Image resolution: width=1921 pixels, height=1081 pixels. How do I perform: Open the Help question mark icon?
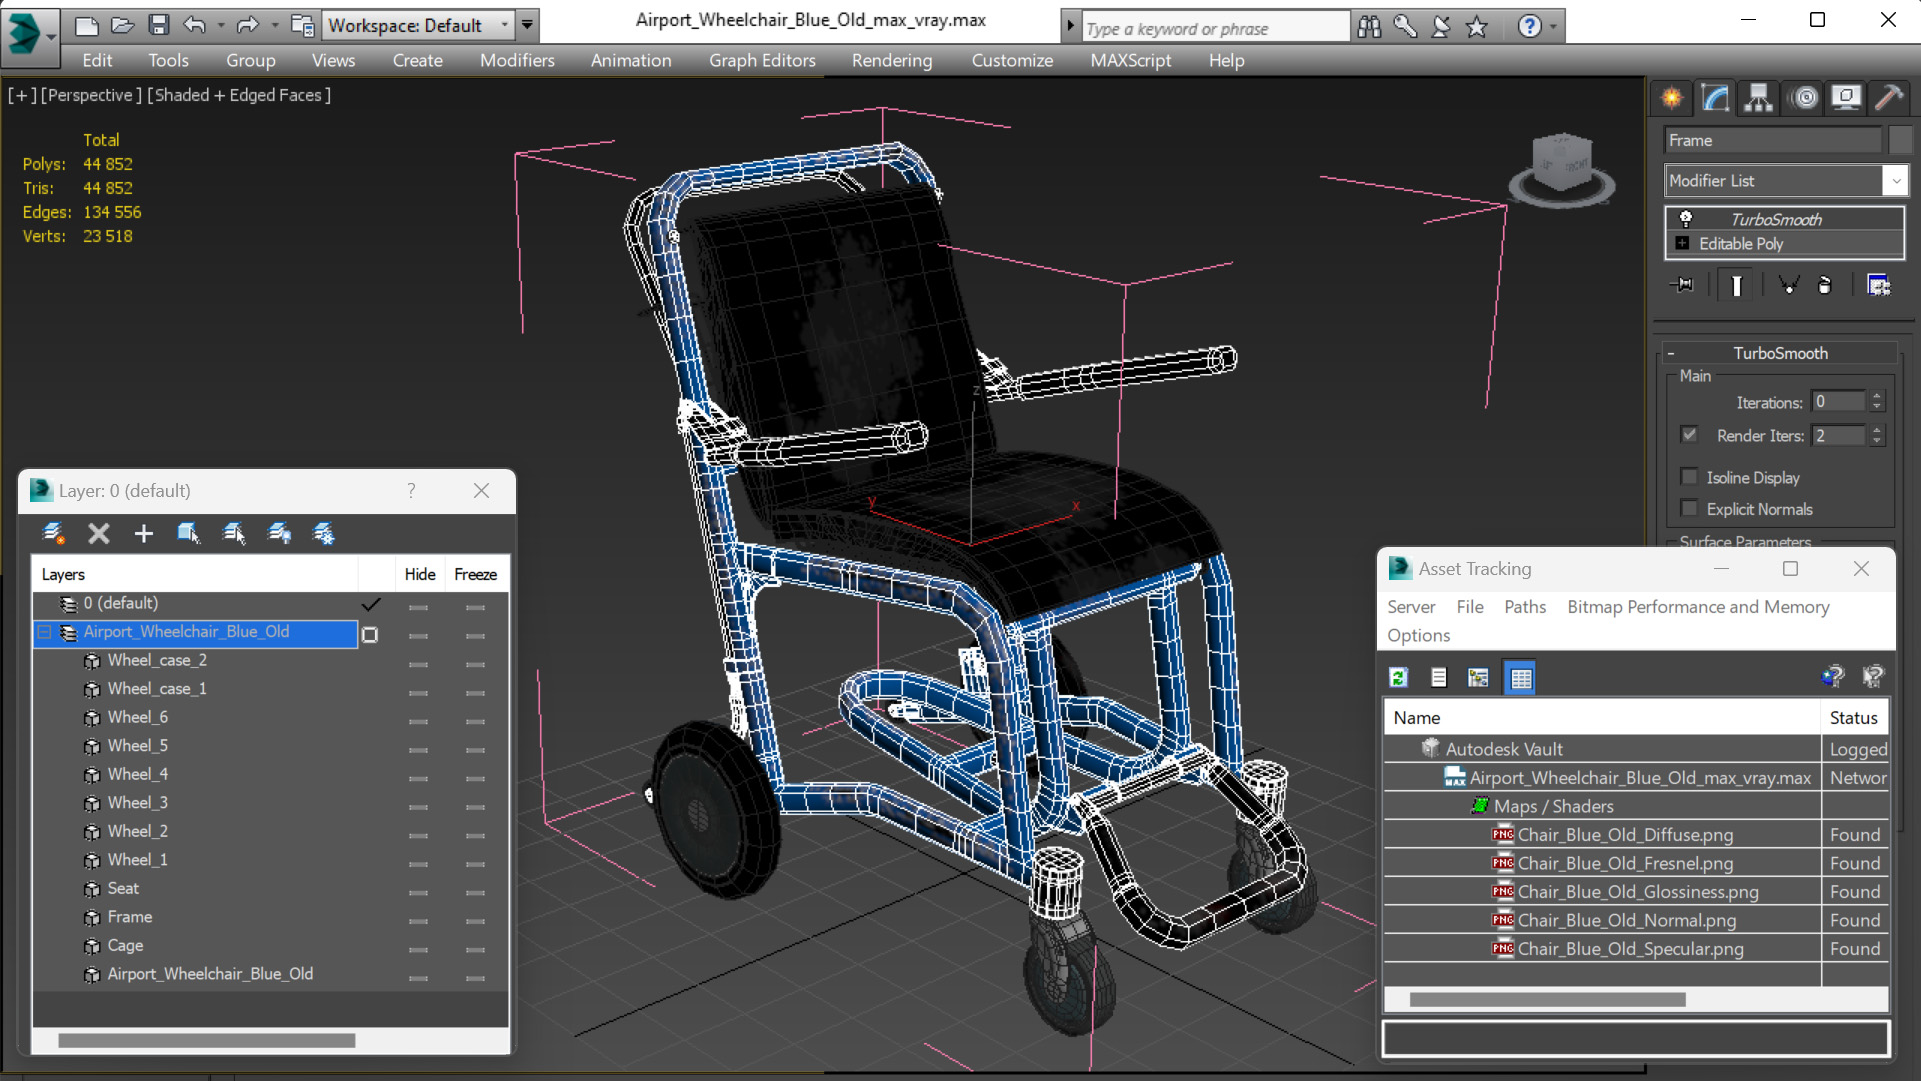[x=1529, y=27]
